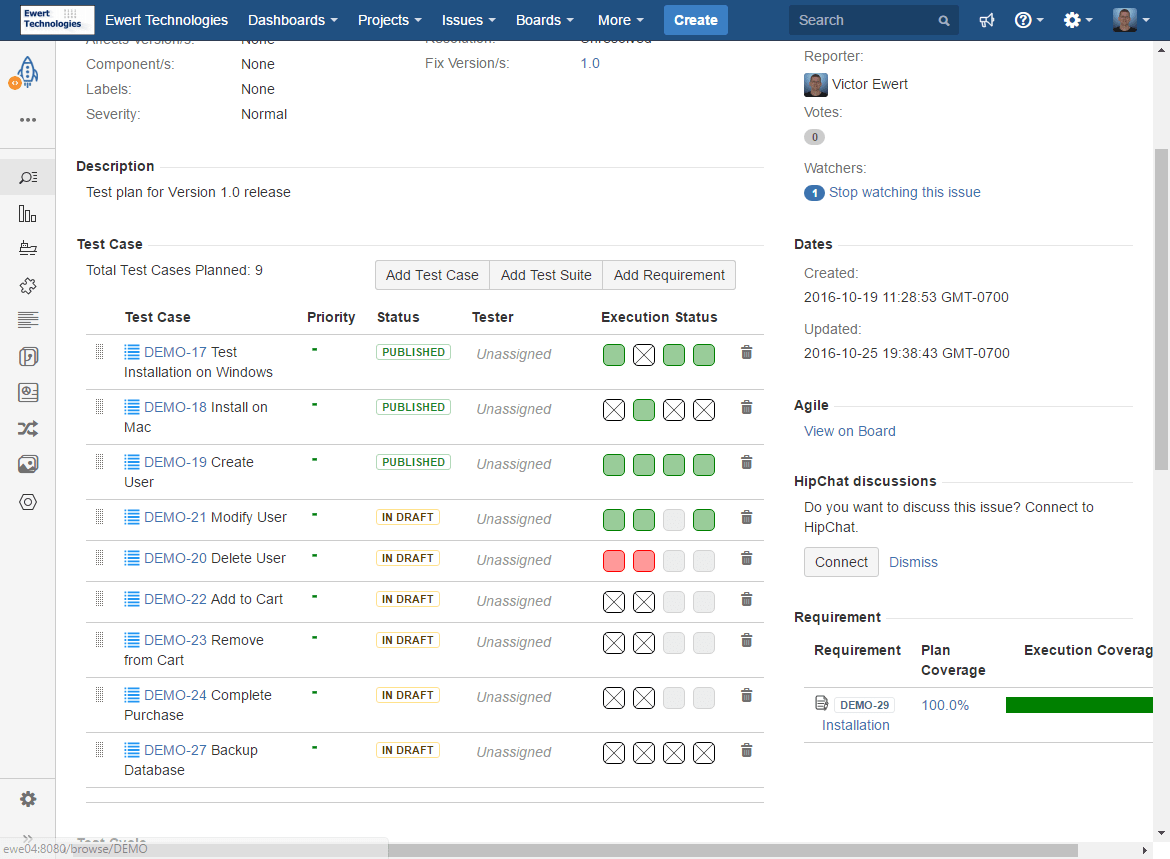Viewport: 1170px width, 859px height.
Task: Click the votes count badge
Action: (x=814, y=137)
